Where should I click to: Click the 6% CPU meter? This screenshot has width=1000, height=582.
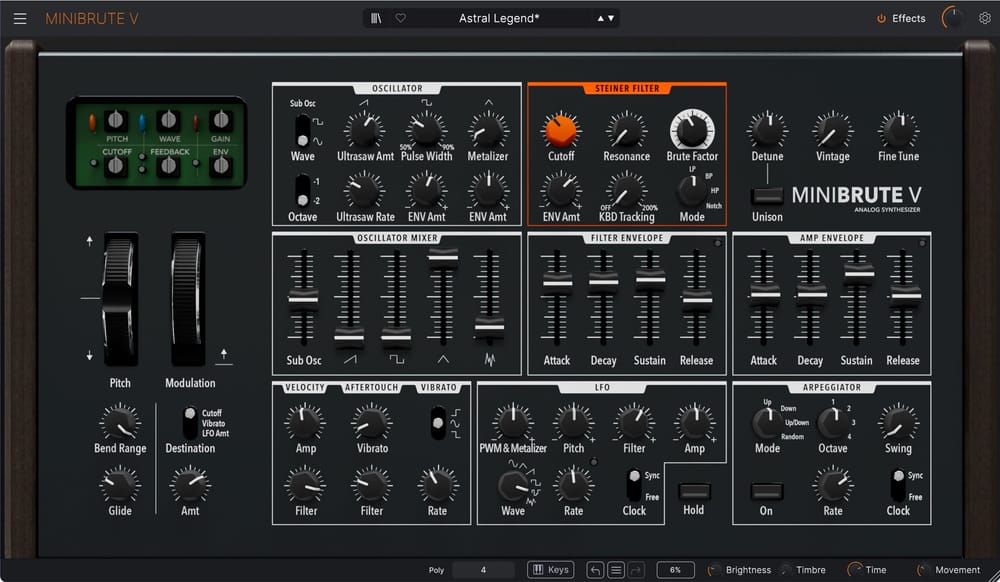tap(675, 570)
